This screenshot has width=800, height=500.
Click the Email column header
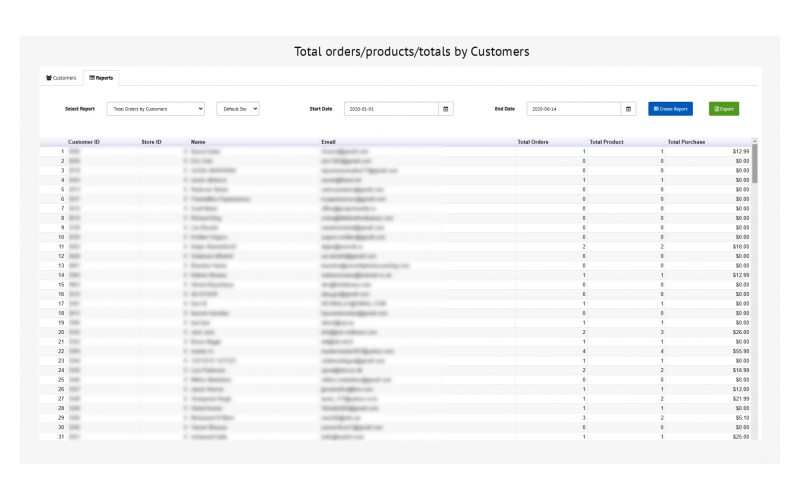329,142
